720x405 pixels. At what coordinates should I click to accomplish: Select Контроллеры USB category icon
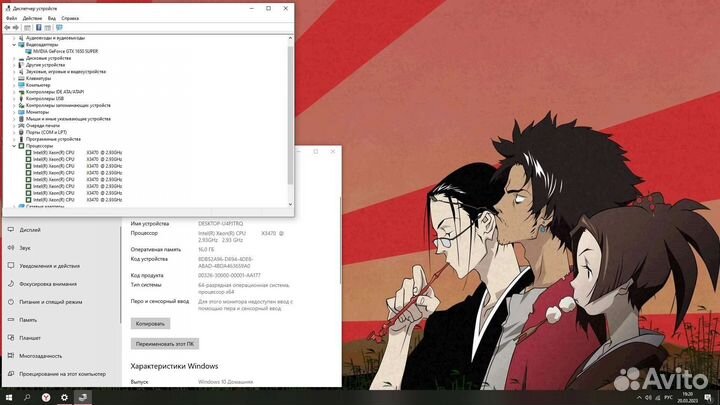(x=21, y=99)
